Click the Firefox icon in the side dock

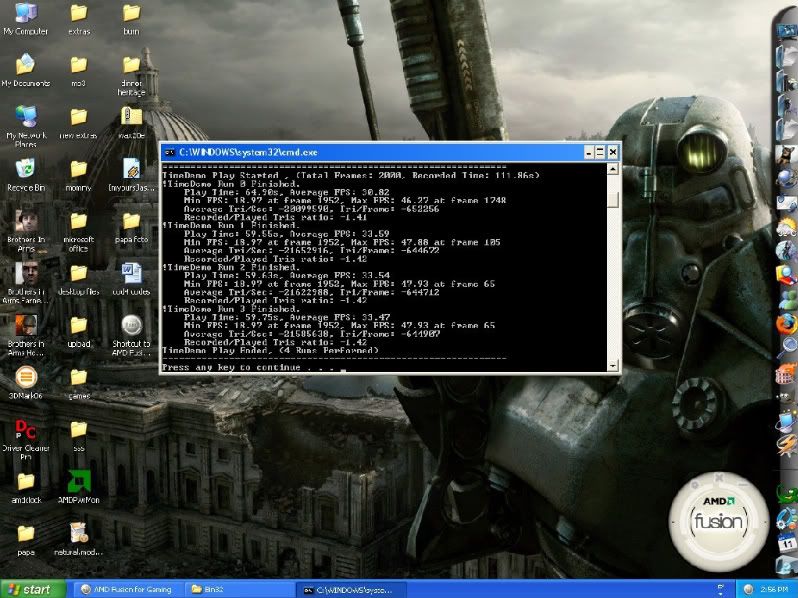[787, 323]
